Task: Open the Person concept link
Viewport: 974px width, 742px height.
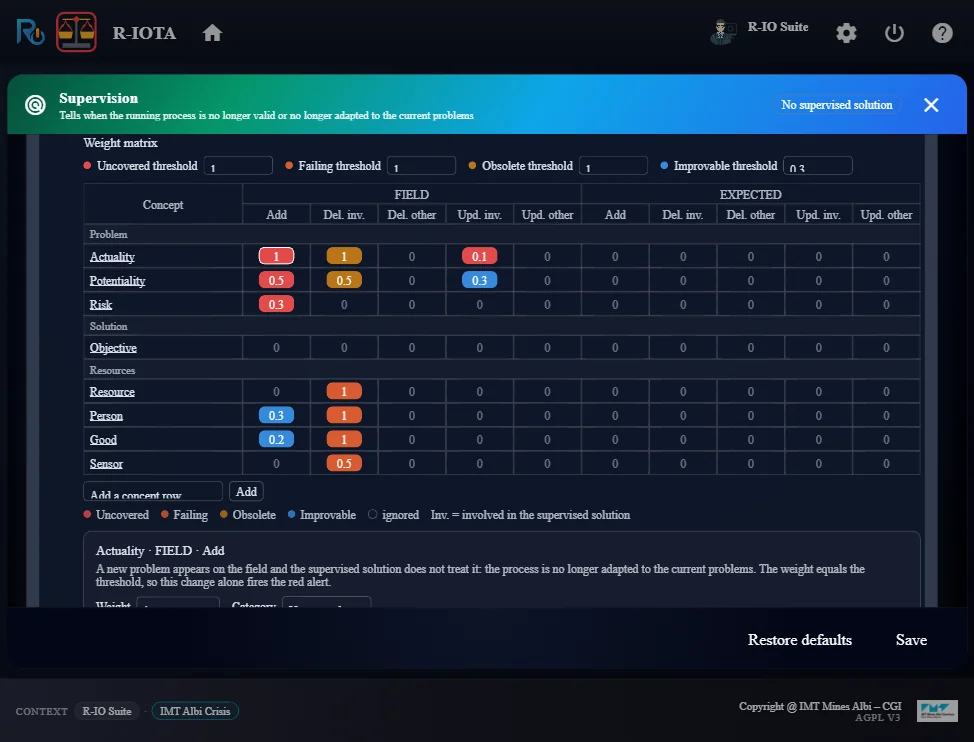Action: (x=106, y=416)
